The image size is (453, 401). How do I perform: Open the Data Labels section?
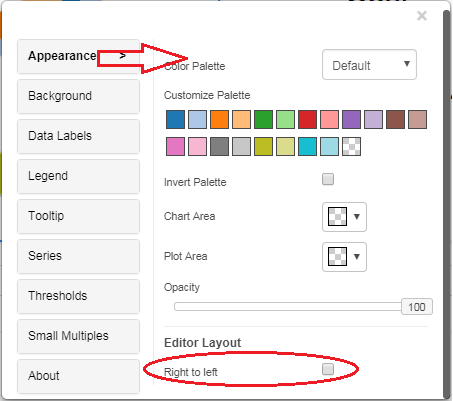point(78,136)
